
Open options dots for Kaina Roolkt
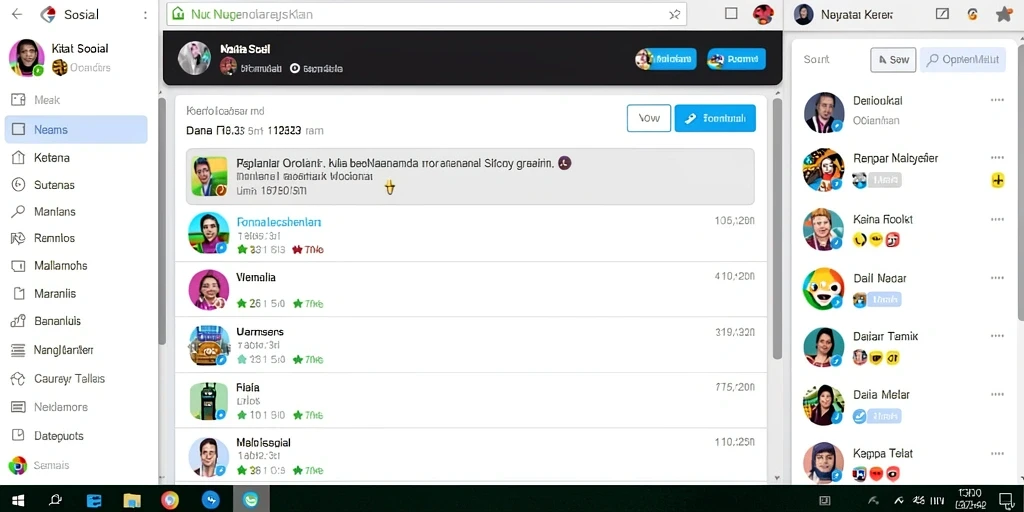[997, 219]
